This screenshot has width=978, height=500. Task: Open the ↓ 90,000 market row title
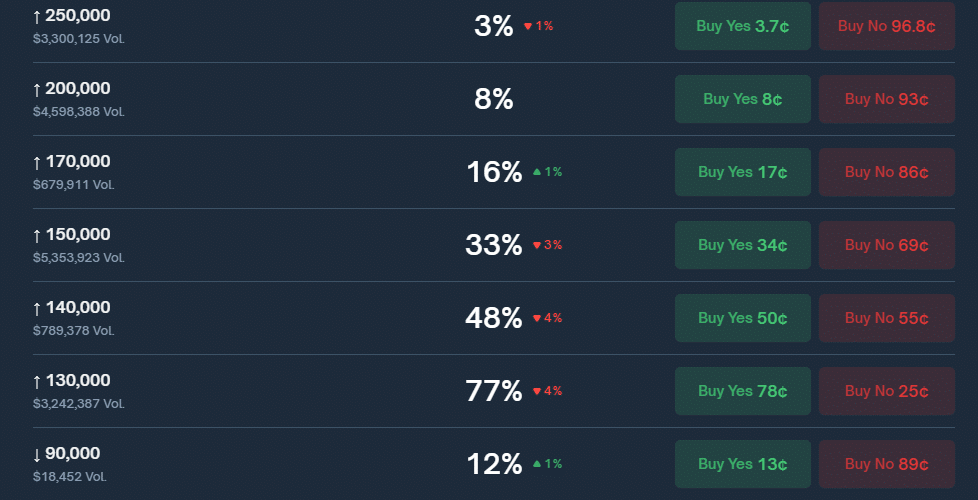point(66,454)
